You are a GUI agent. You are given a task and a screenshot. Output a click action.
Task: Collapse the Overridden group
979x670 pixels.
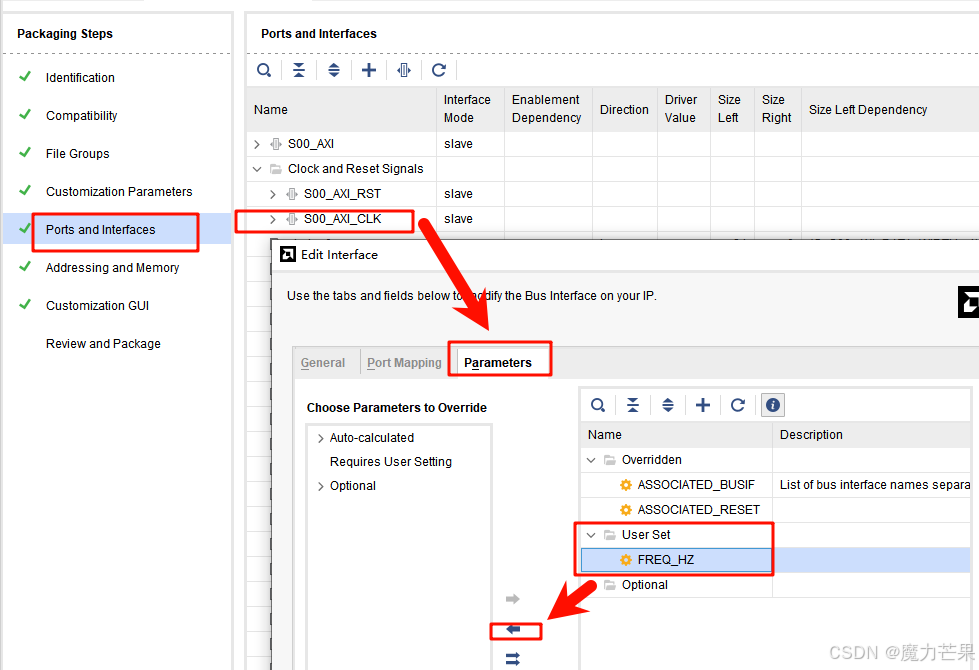coord(591,460)
